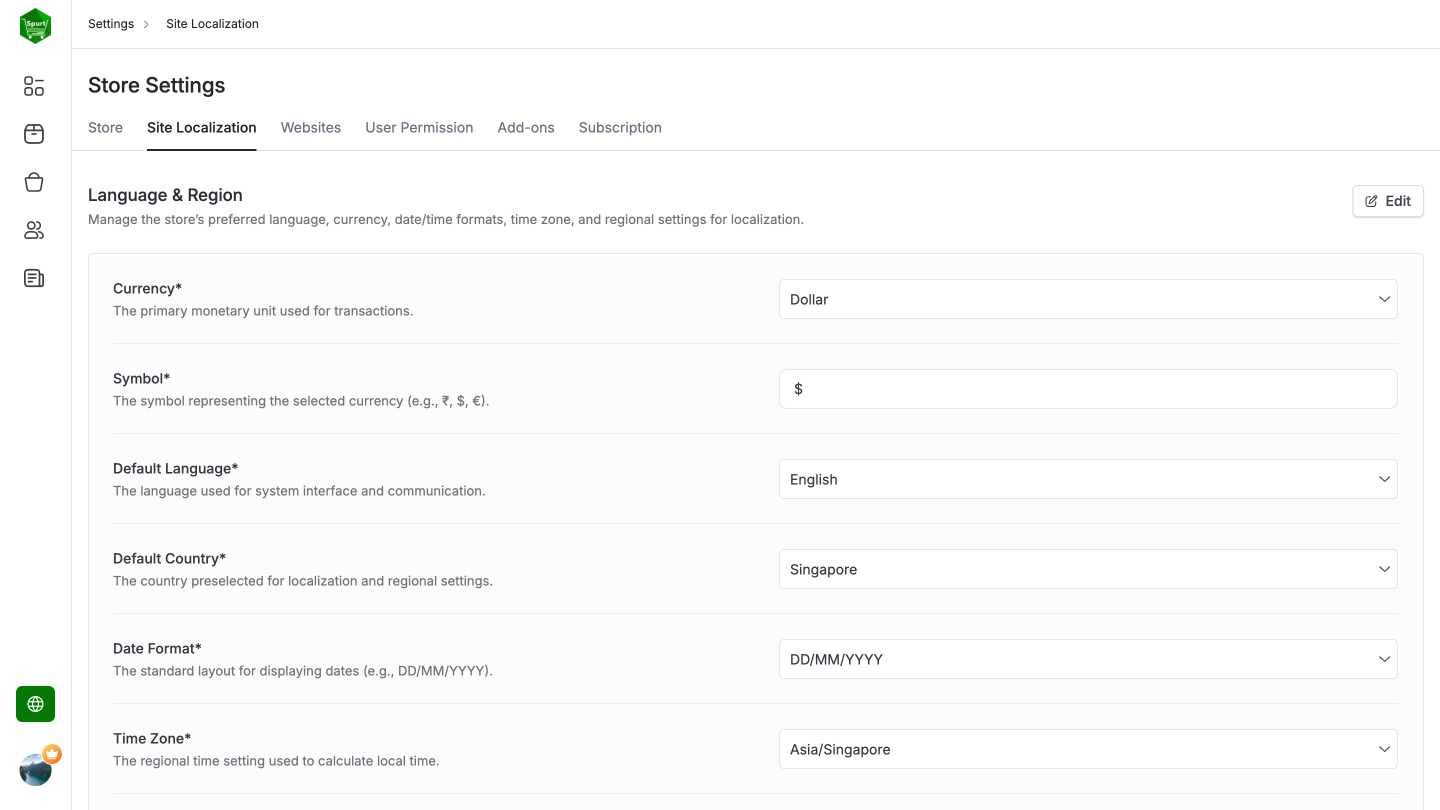Expand the Date Format dropdown
Viewport: 1440px width, 810px height.
coord(1088,658)
